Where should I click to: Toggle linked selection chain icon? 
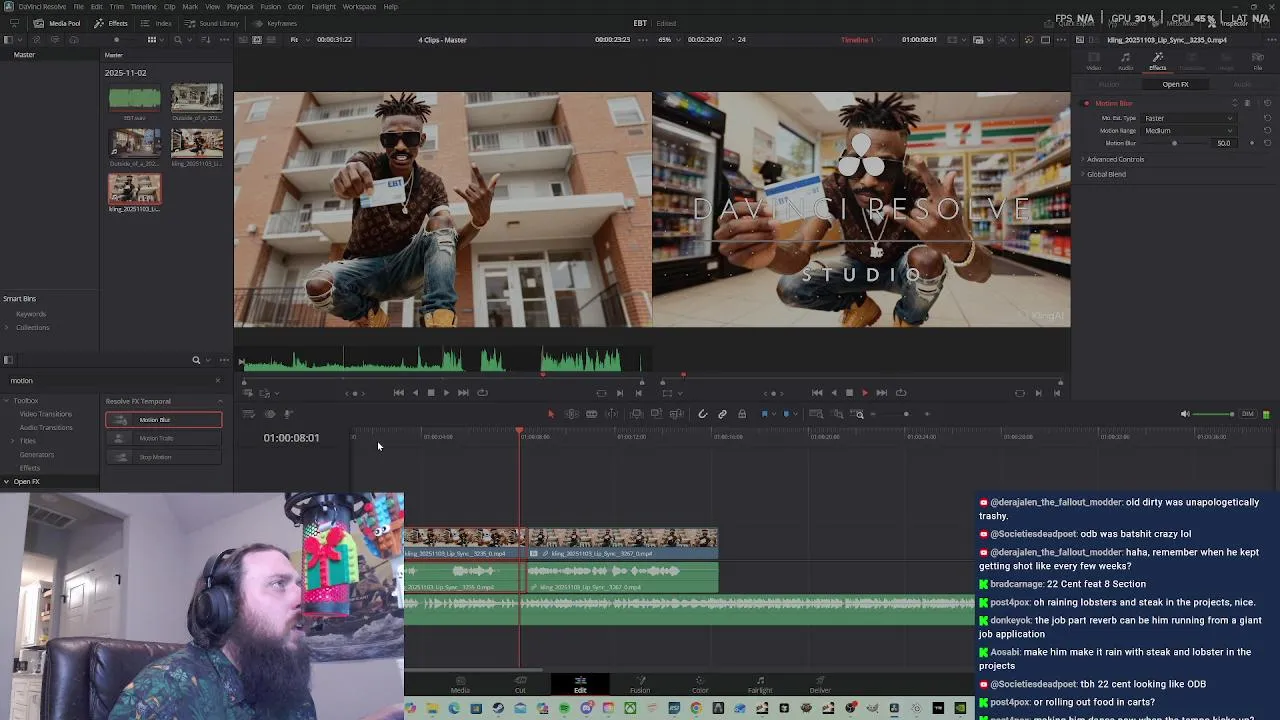point(722,414)
